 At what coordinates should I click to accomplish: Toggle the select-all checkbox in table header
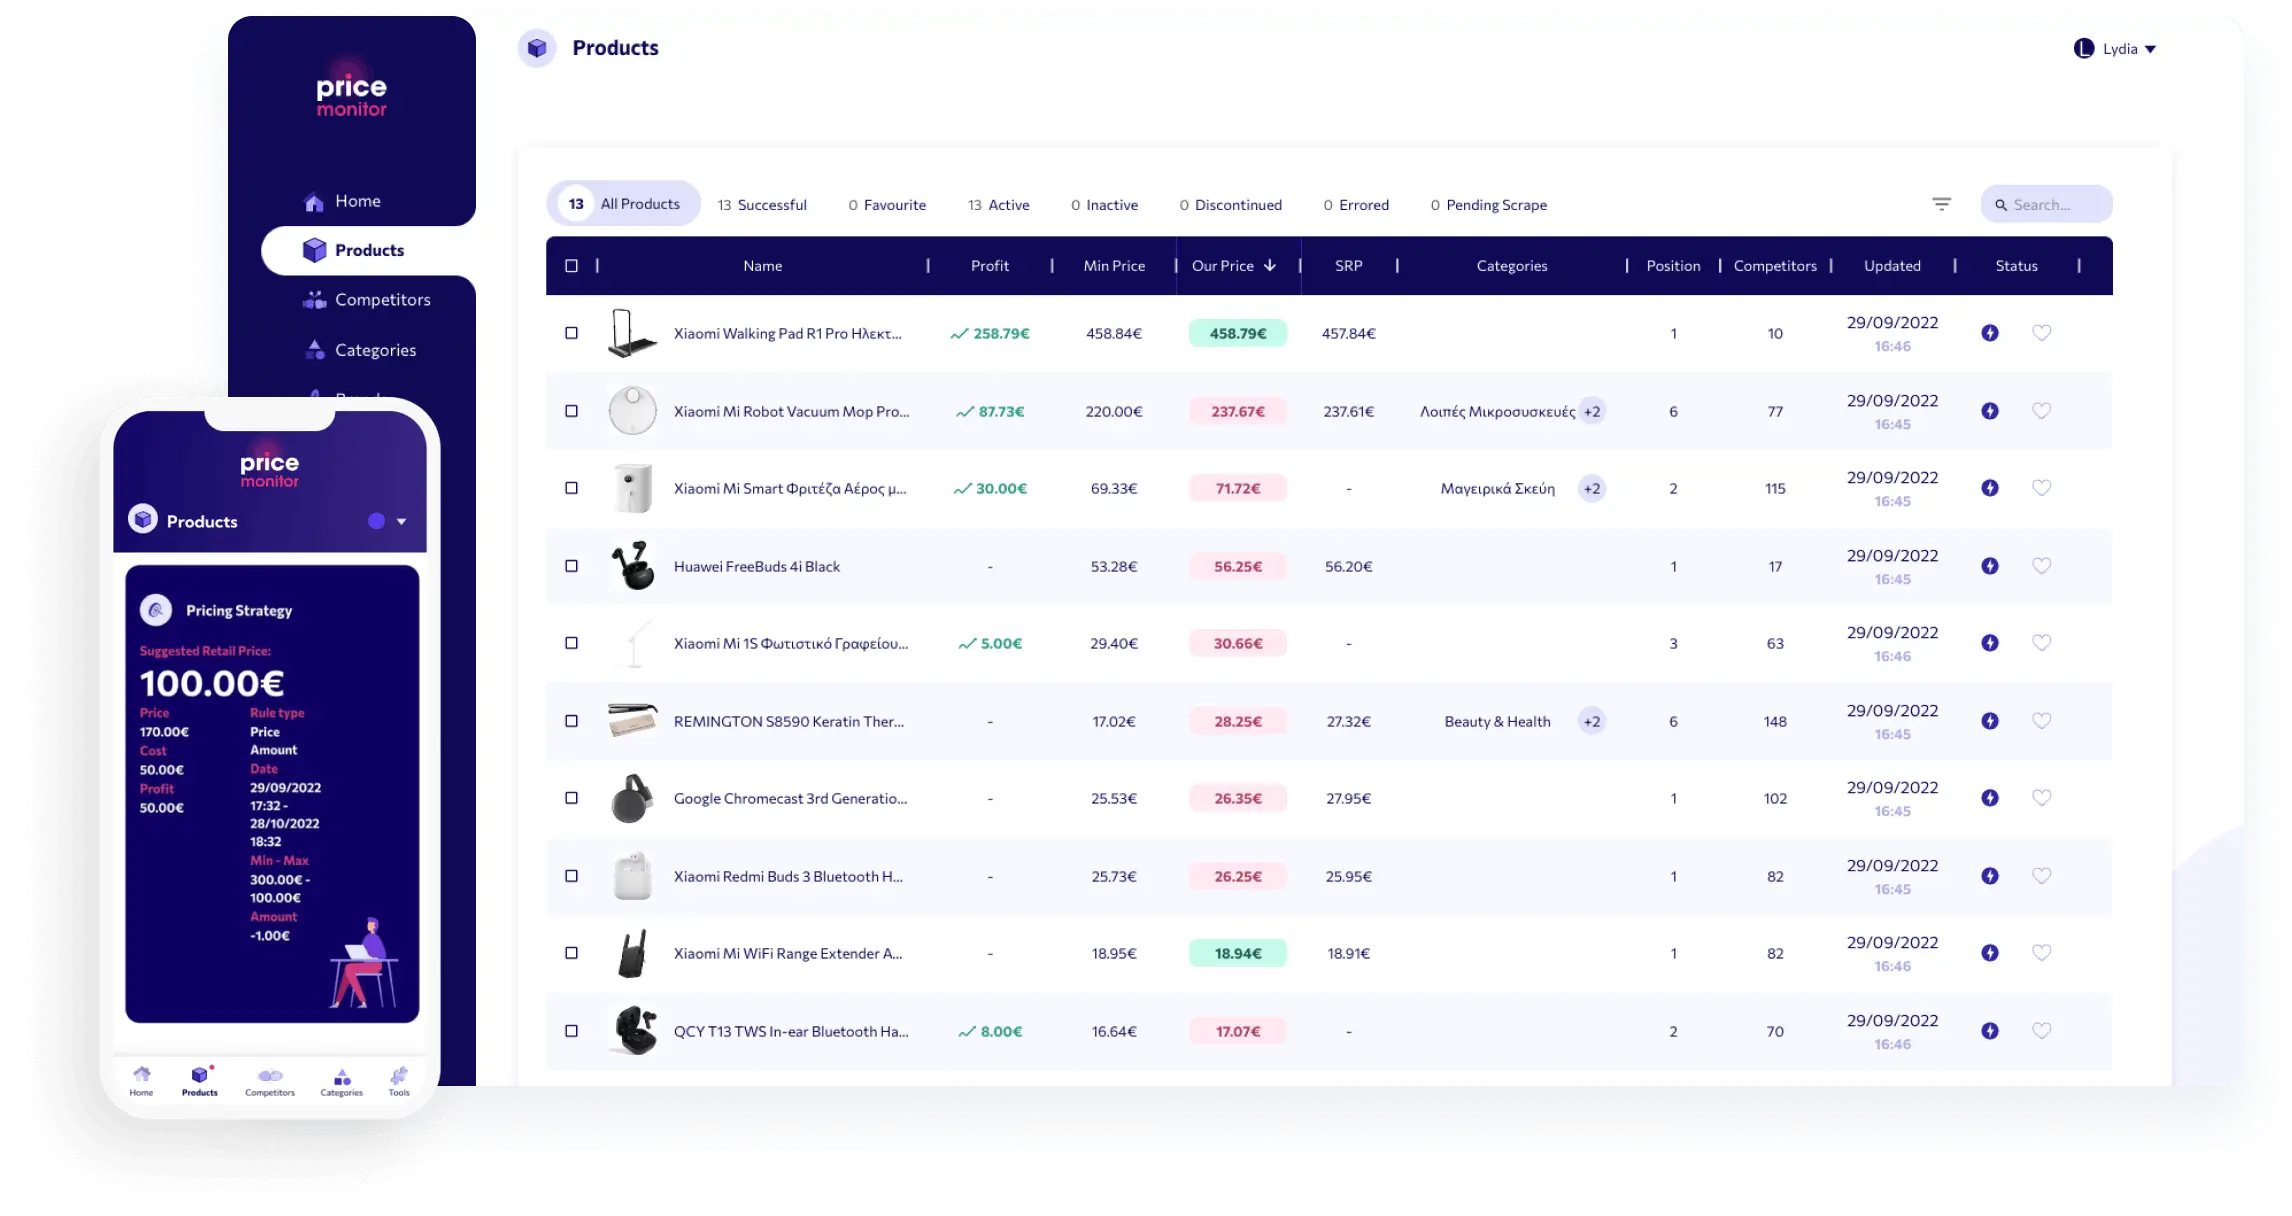(571, 266)
